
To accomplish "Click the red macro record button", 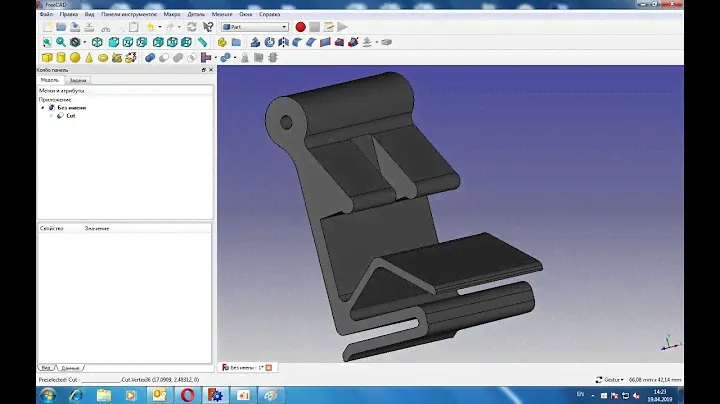I will click(300, 27).
